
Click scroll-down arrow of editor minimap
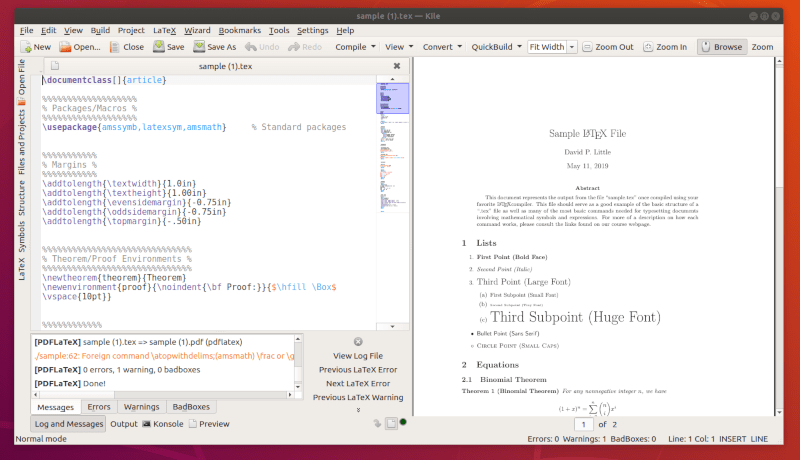[x=392, y=326]
